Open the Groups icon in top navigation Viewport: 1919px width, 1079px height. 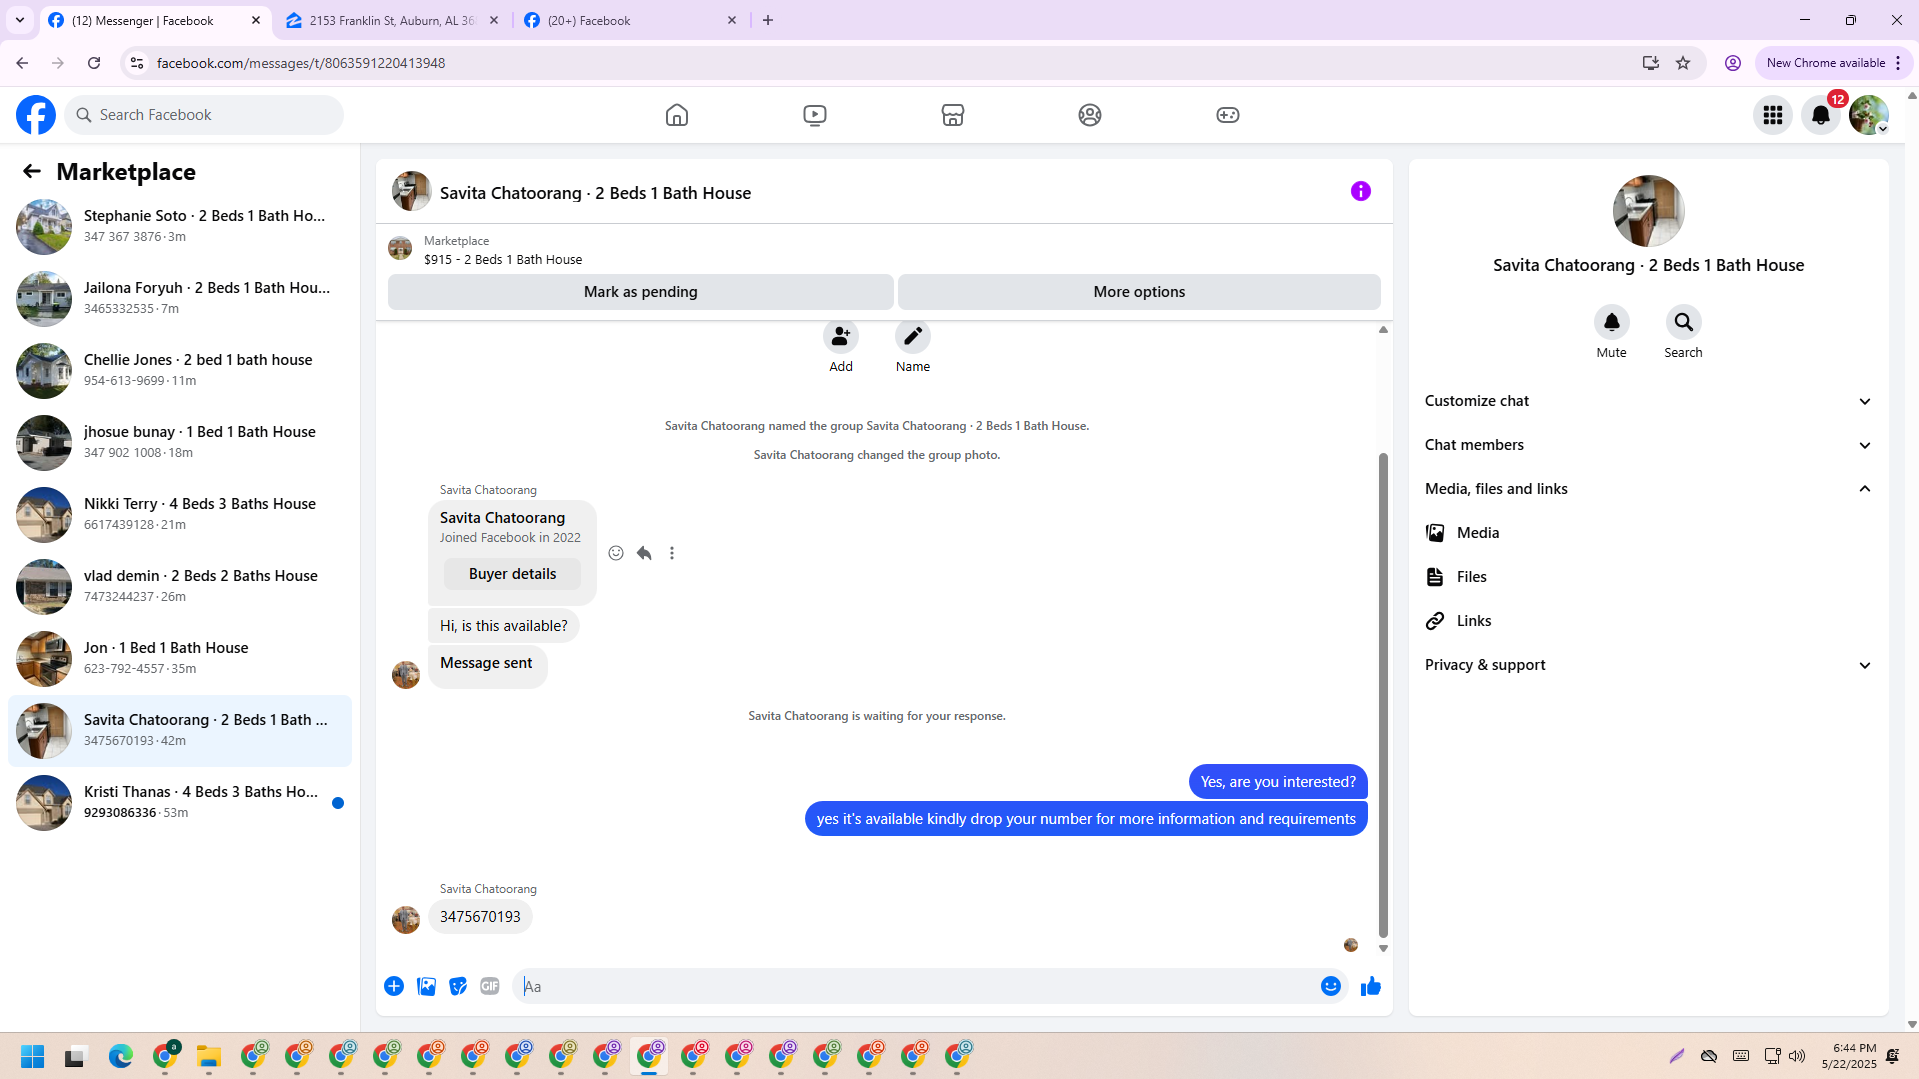click(x=1090, y=115)
